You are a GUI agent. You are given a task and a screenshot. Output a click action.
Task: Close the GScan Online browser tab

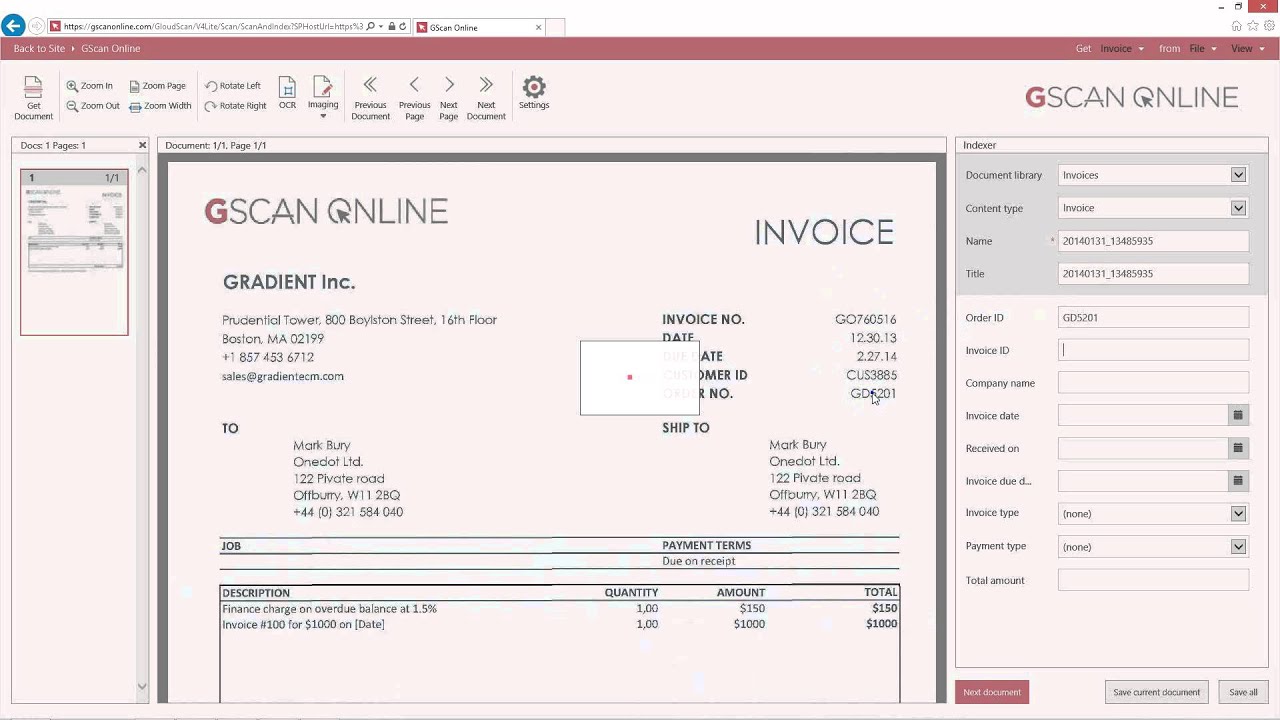coord(539,27)
